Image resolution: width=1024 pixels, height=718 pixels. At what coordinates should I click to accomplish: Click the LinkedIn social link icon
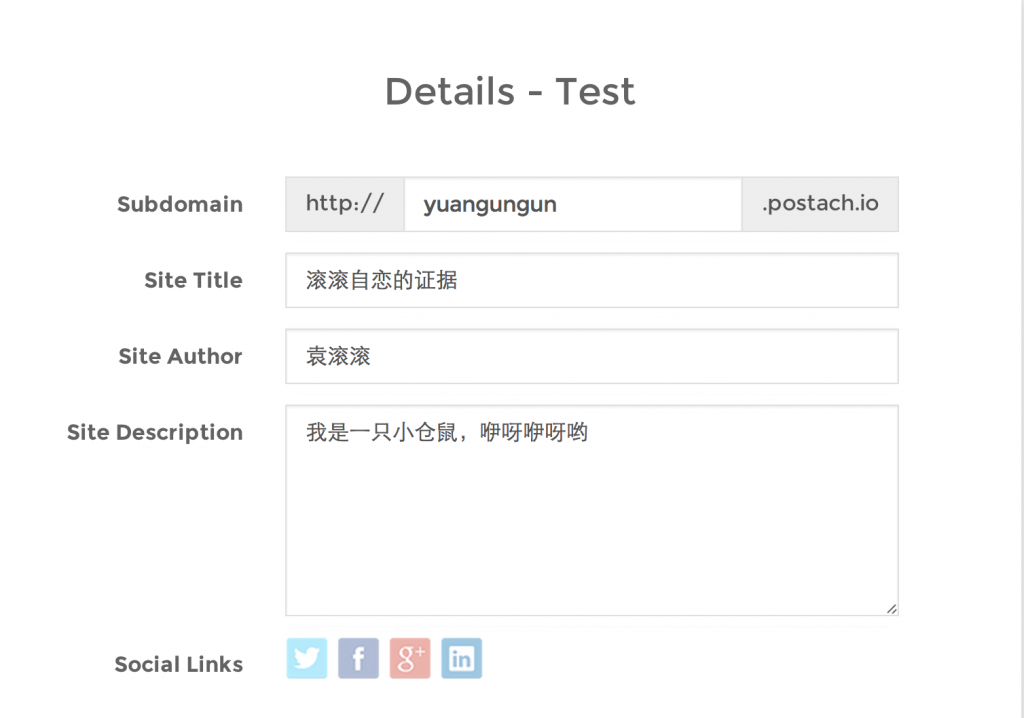click(x=461, y=658)
